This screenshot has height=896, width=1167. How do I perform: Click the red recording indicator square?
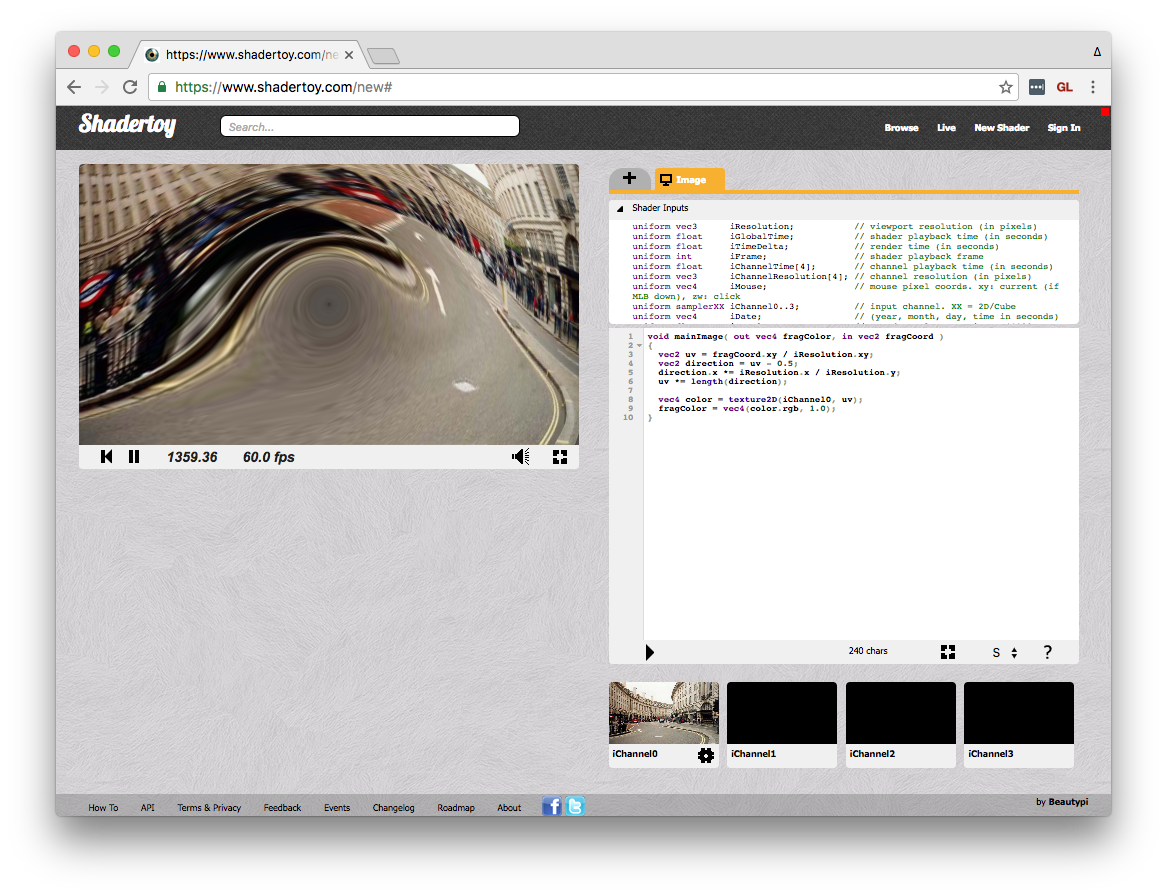(x=1105, y=112)
